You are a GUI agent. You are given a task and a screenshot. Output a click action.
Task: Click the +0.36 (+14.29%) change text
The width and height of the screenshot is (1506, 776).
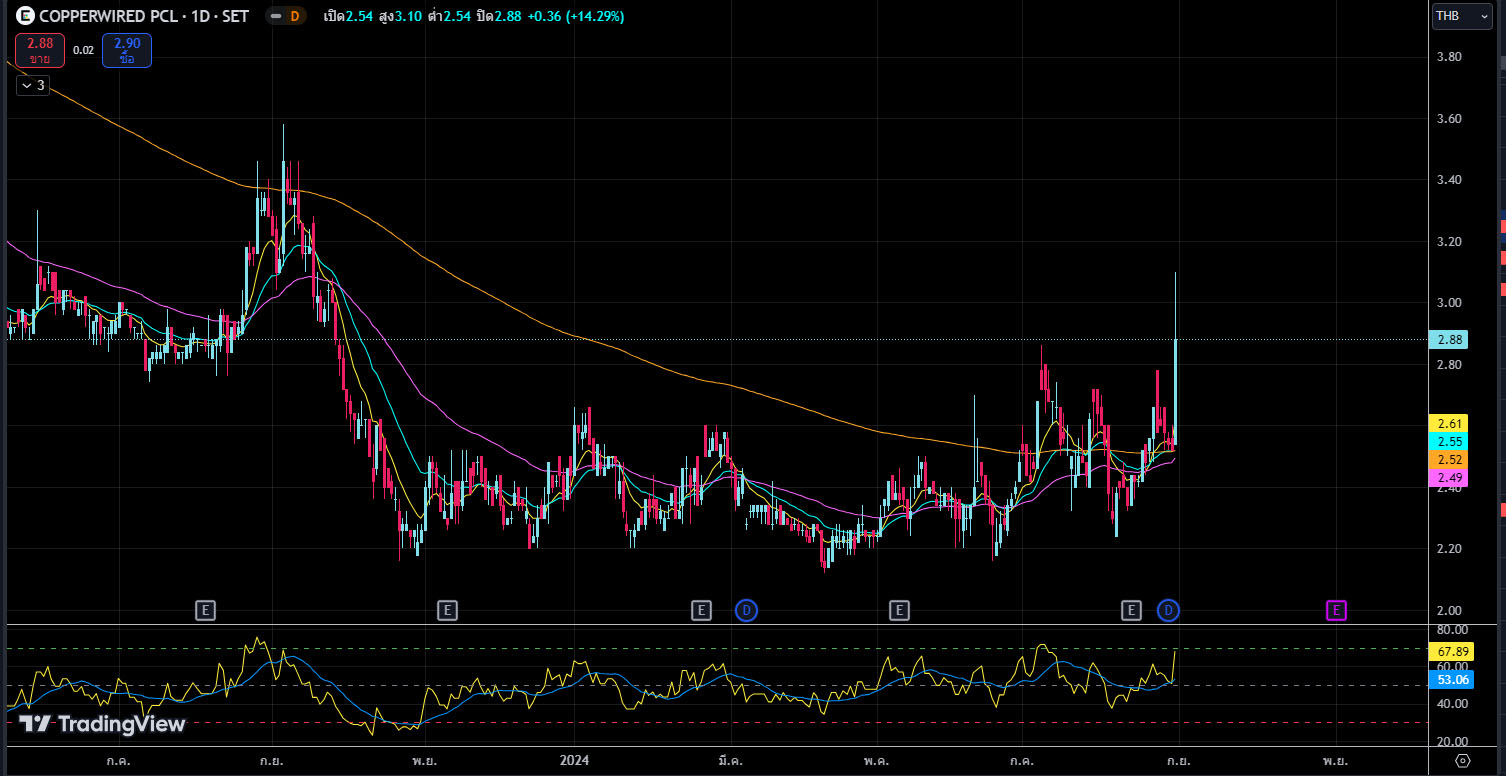[x=576, y=17]
